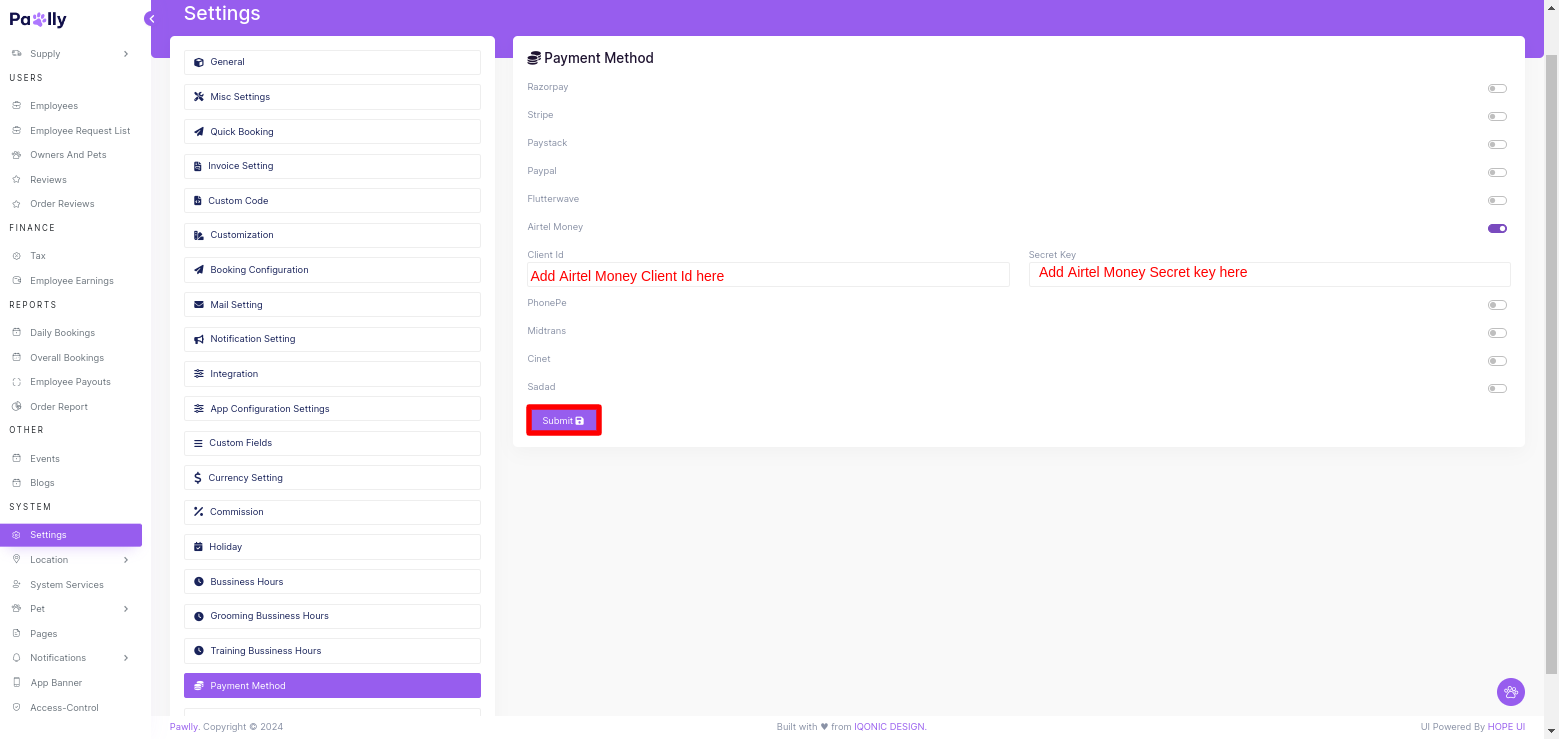Select the Custom Fields tab
The height and width of the screenshot is (739, 1559).
[332, 443]
